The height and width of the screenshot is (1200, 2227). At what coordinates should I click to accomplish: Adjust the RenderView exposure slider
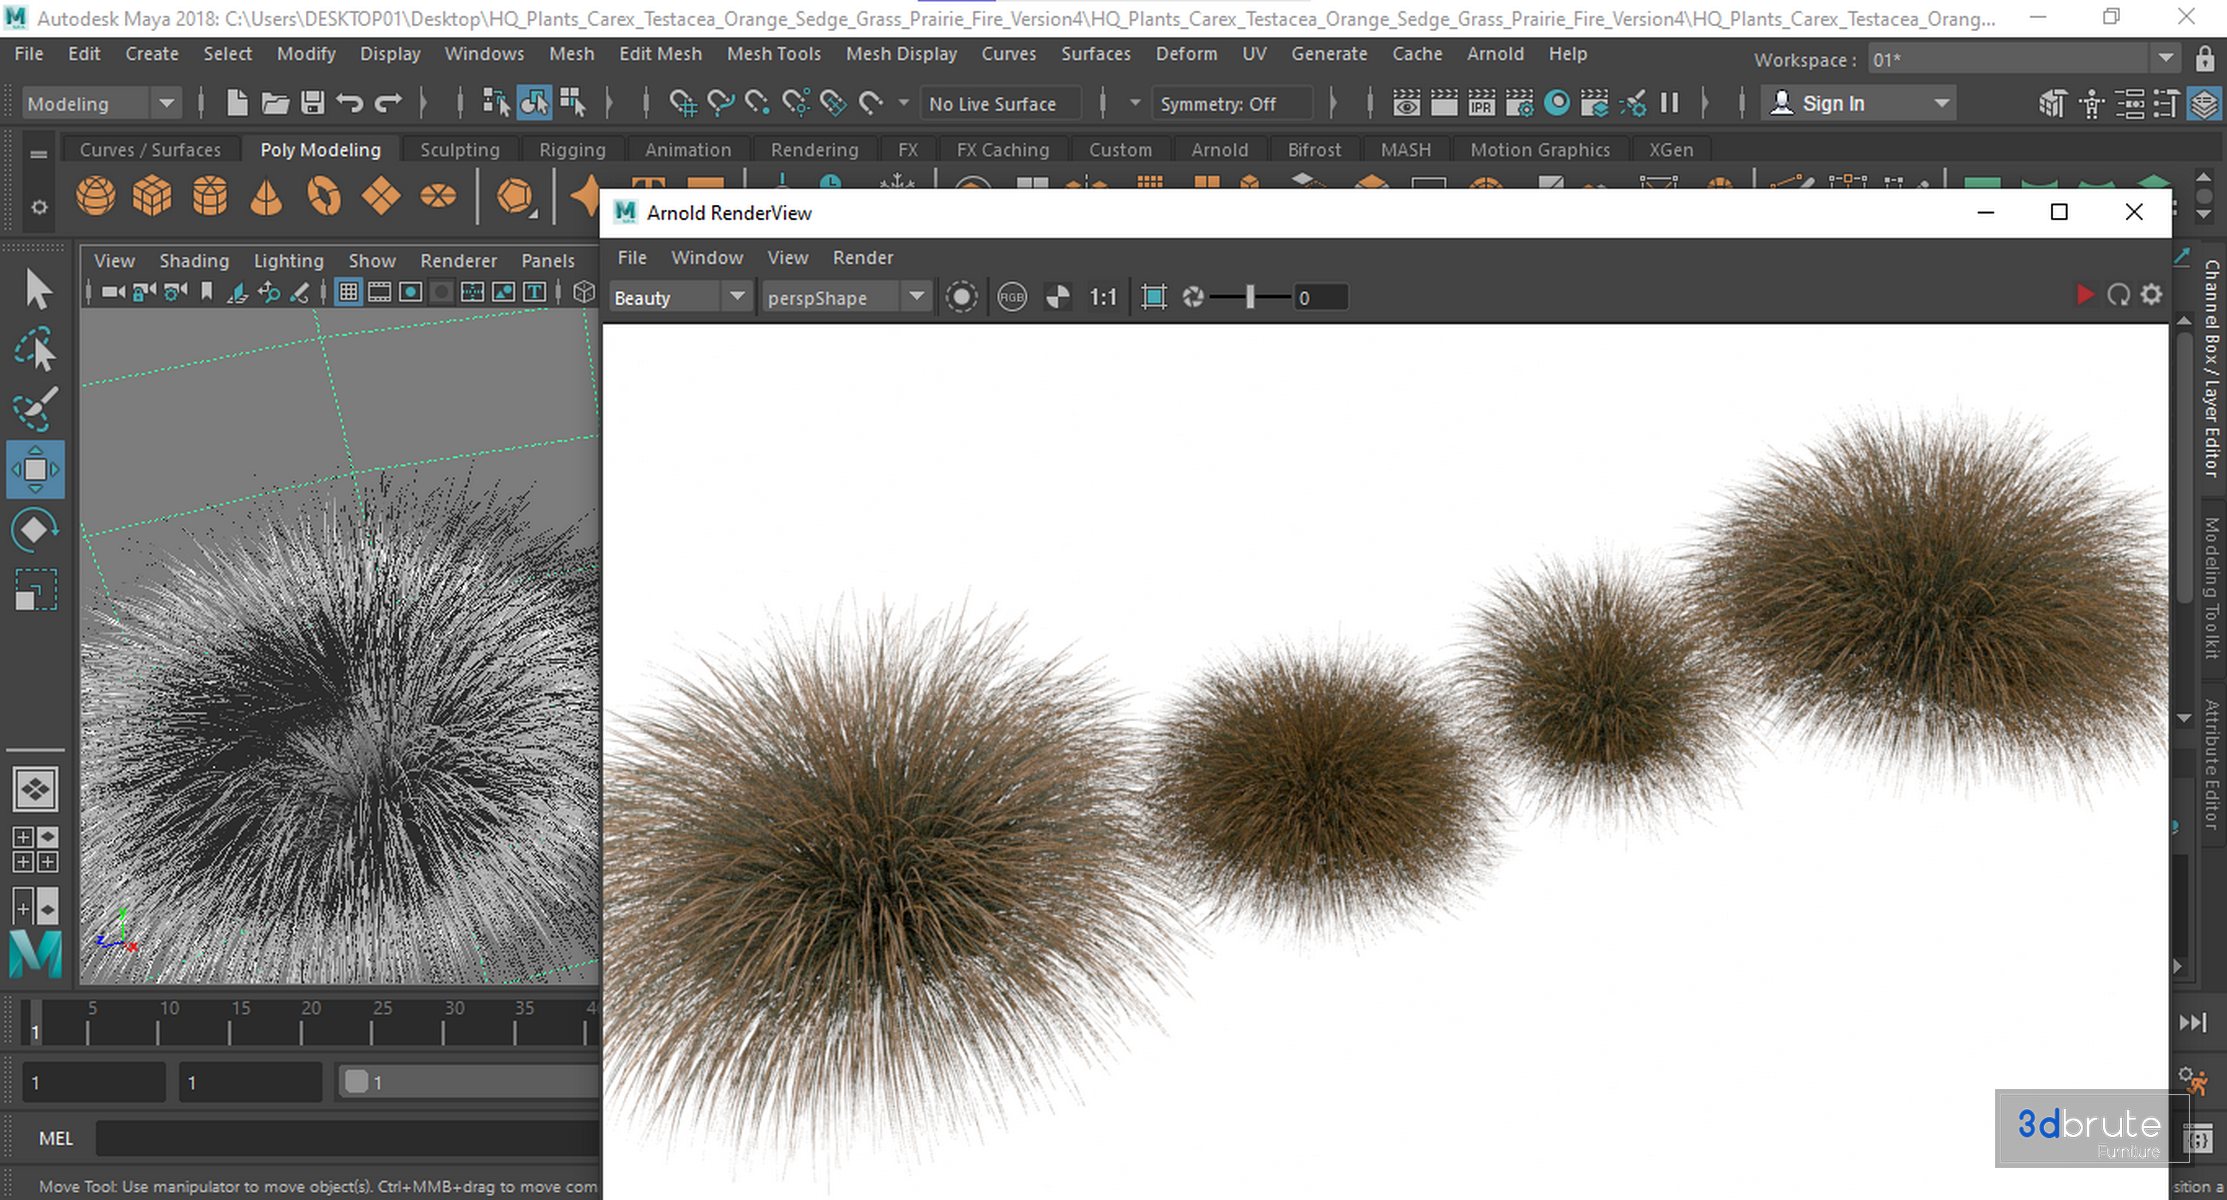(x=1250, y=297)
